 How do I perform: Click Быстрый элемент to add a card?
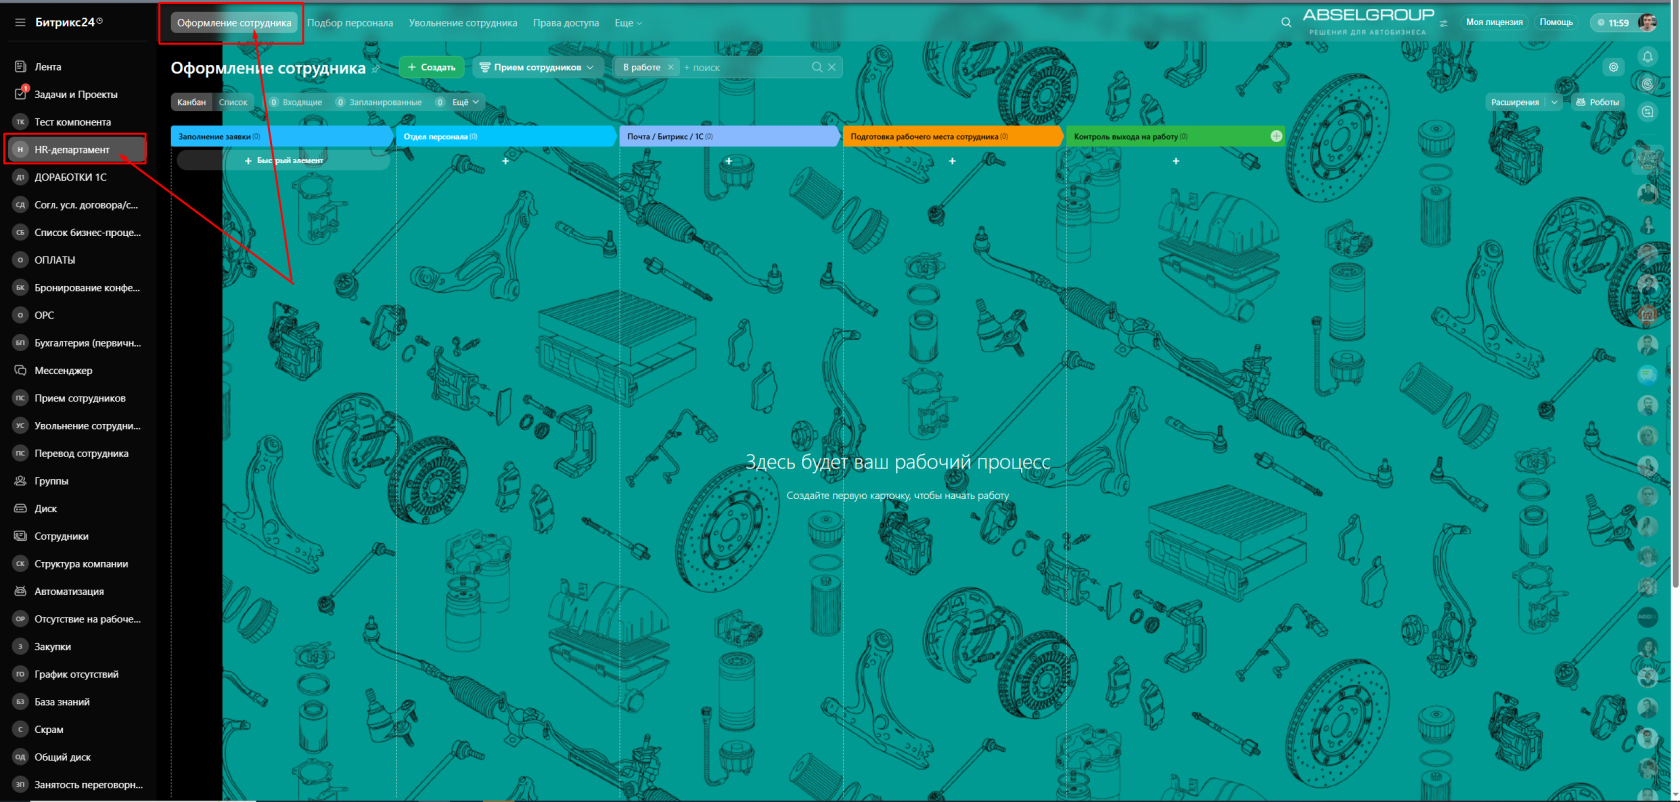[x=283, y=160]
